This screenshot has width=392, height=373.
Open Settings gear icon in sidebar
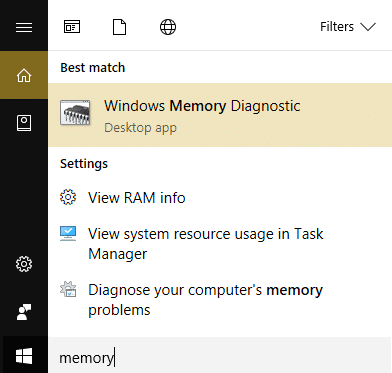(x=24, y=264)
